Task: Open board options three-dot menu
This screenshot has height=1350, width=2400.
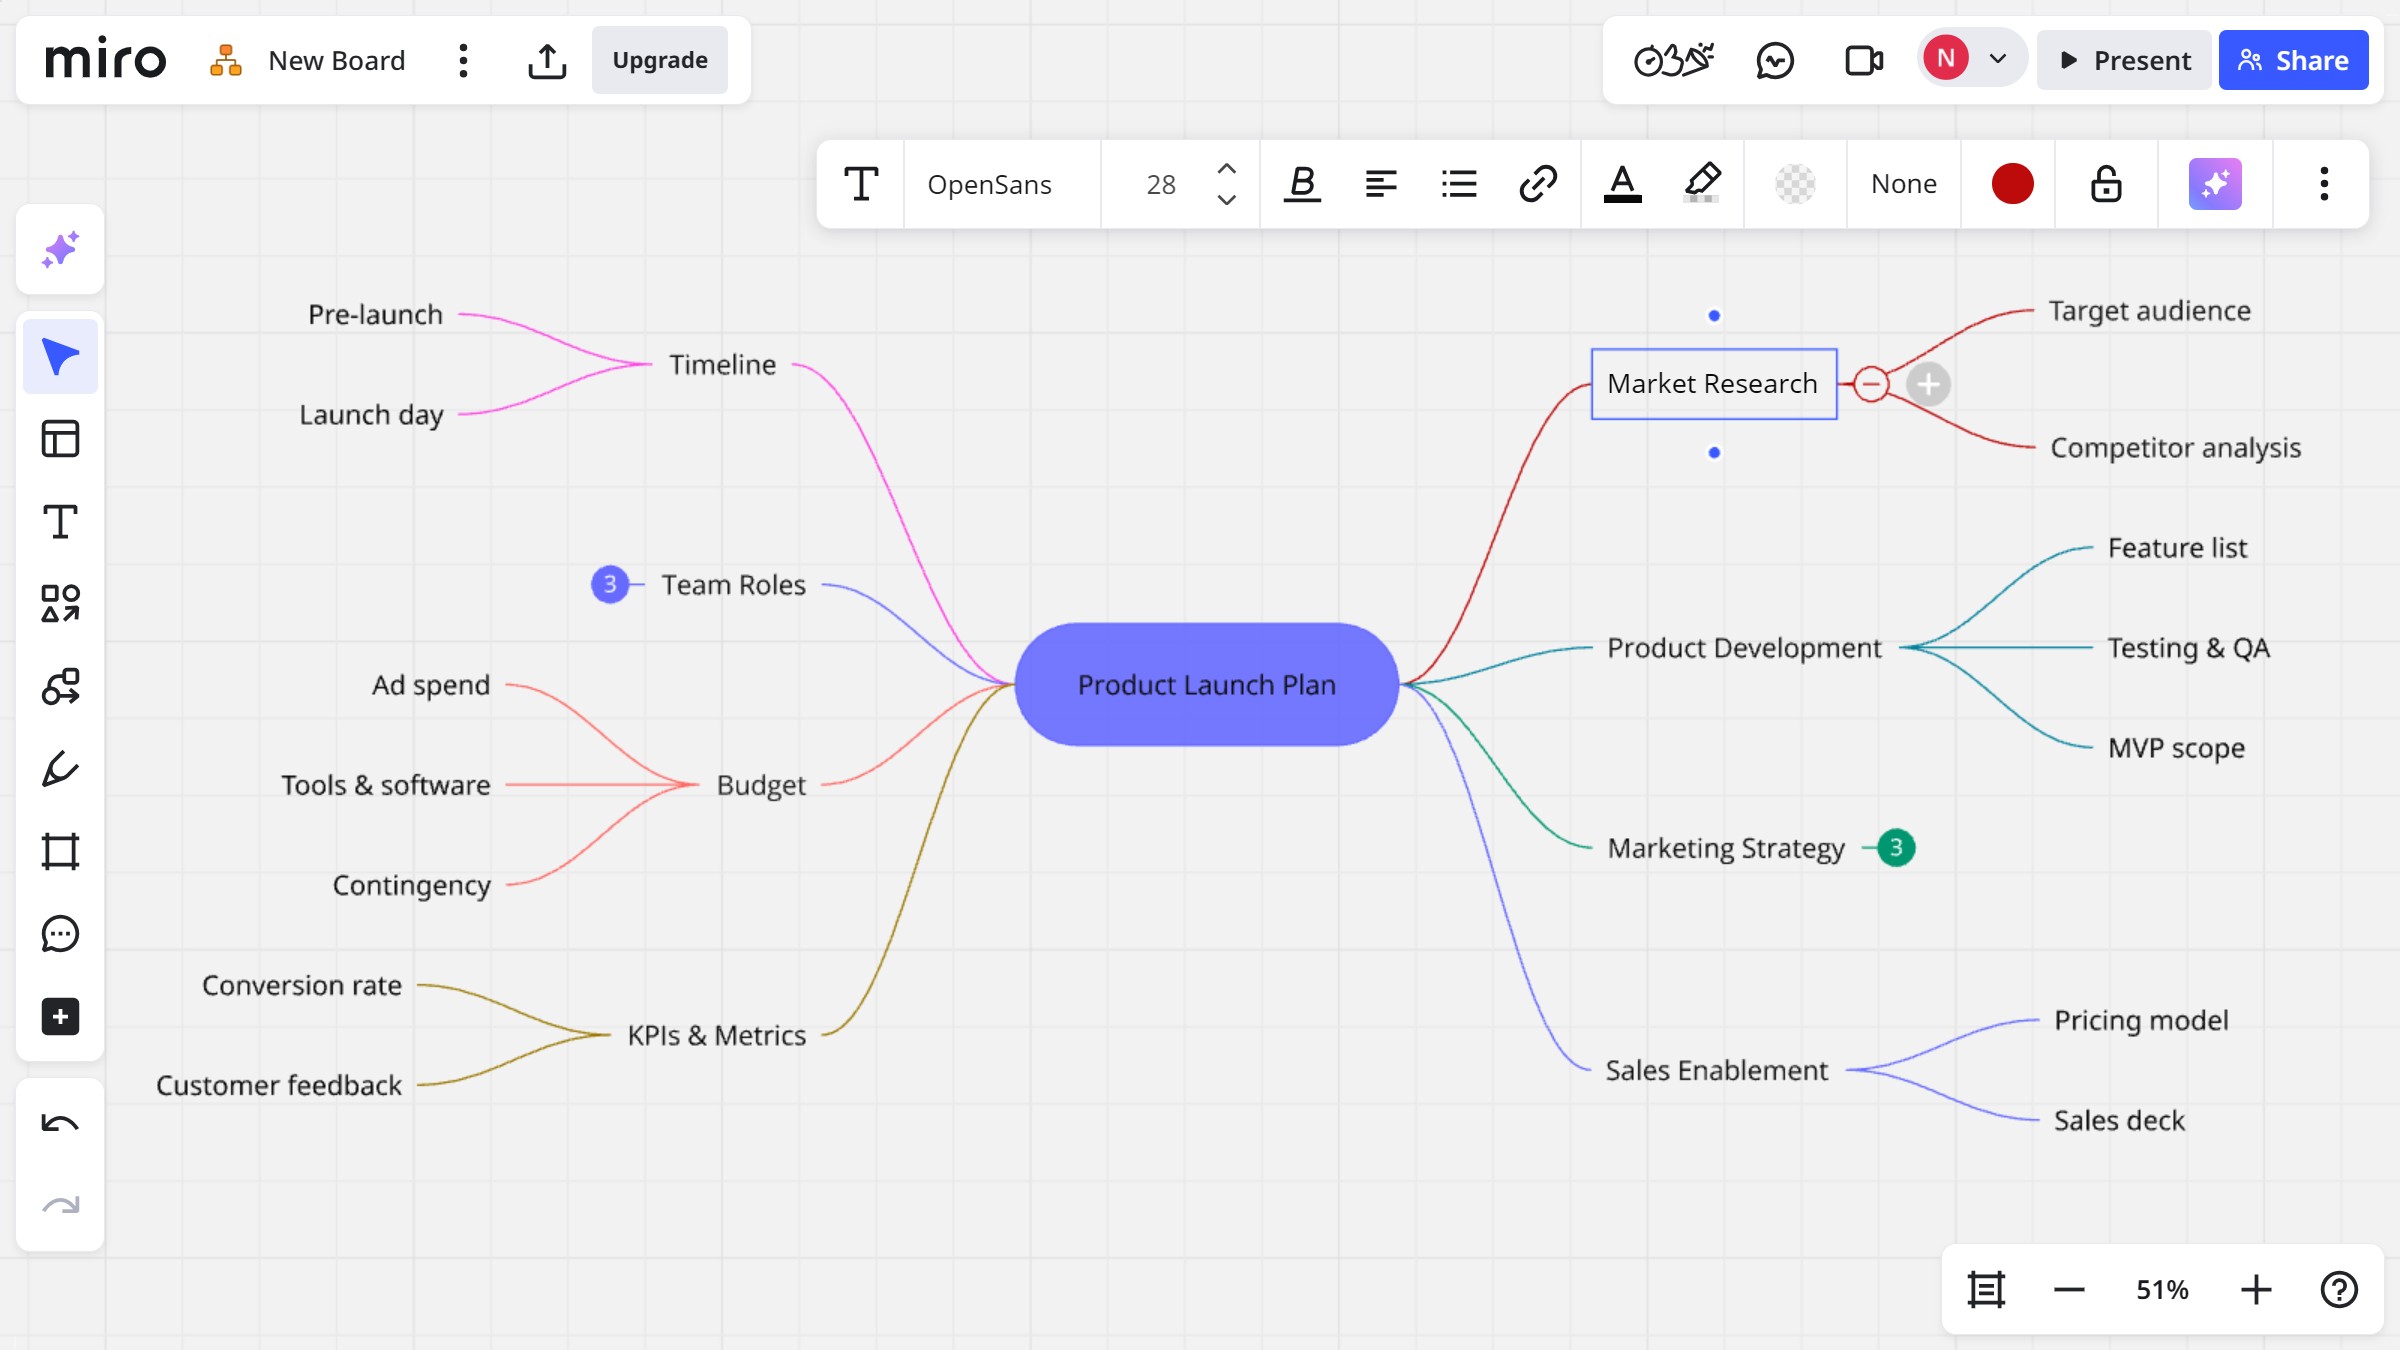Action: [463, 61]
